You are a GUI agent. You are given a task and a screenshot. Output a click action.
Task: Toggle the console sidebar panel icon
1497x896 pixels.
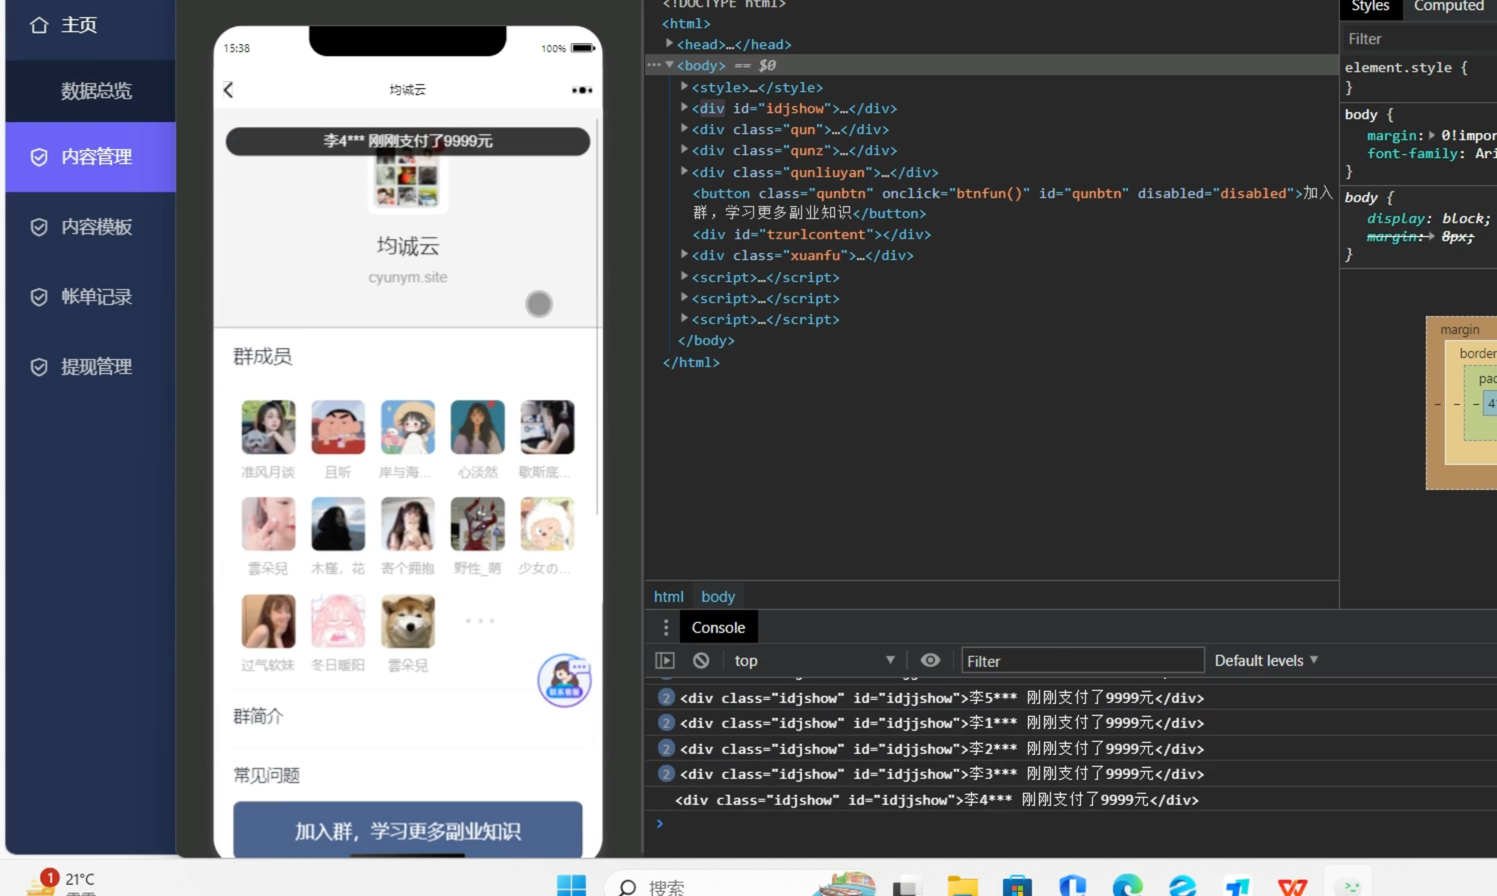pyautogui.click(x=665, y=661)
